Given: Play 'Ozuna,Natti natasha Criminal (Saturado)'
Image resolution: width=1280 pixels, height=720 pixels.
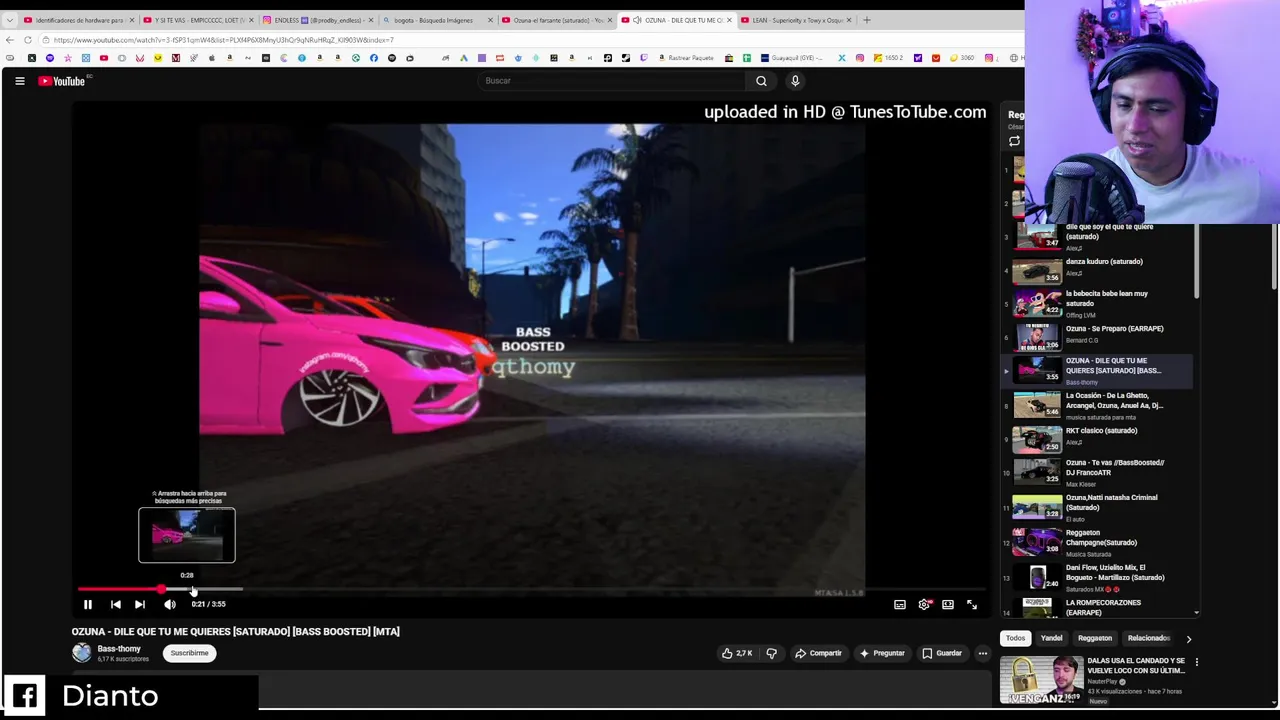Looking at the screenshot, I should (x=1098, y=508).
